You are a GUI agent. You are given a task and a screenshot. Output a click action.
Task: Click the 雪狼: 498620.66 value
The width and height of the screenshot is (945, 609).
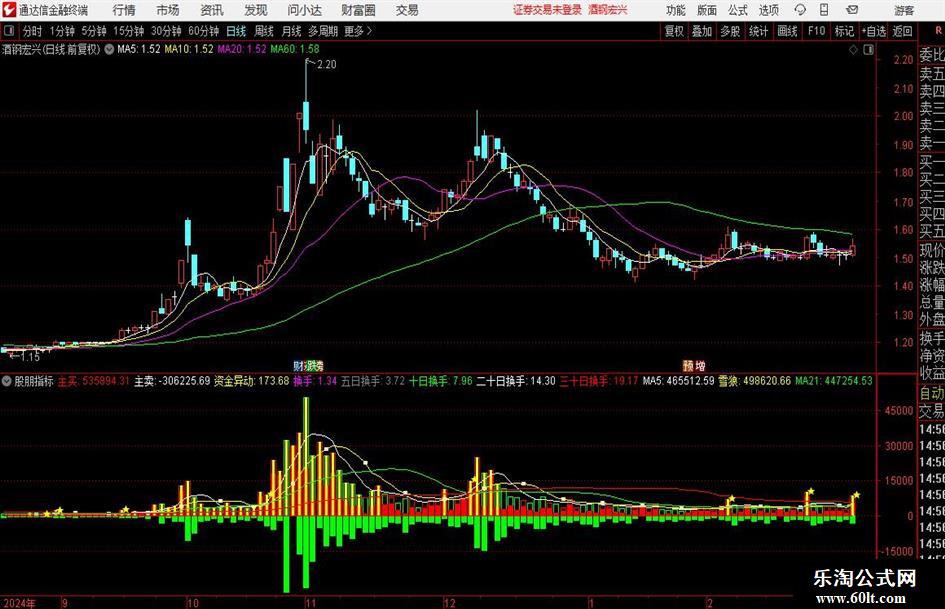755,381
